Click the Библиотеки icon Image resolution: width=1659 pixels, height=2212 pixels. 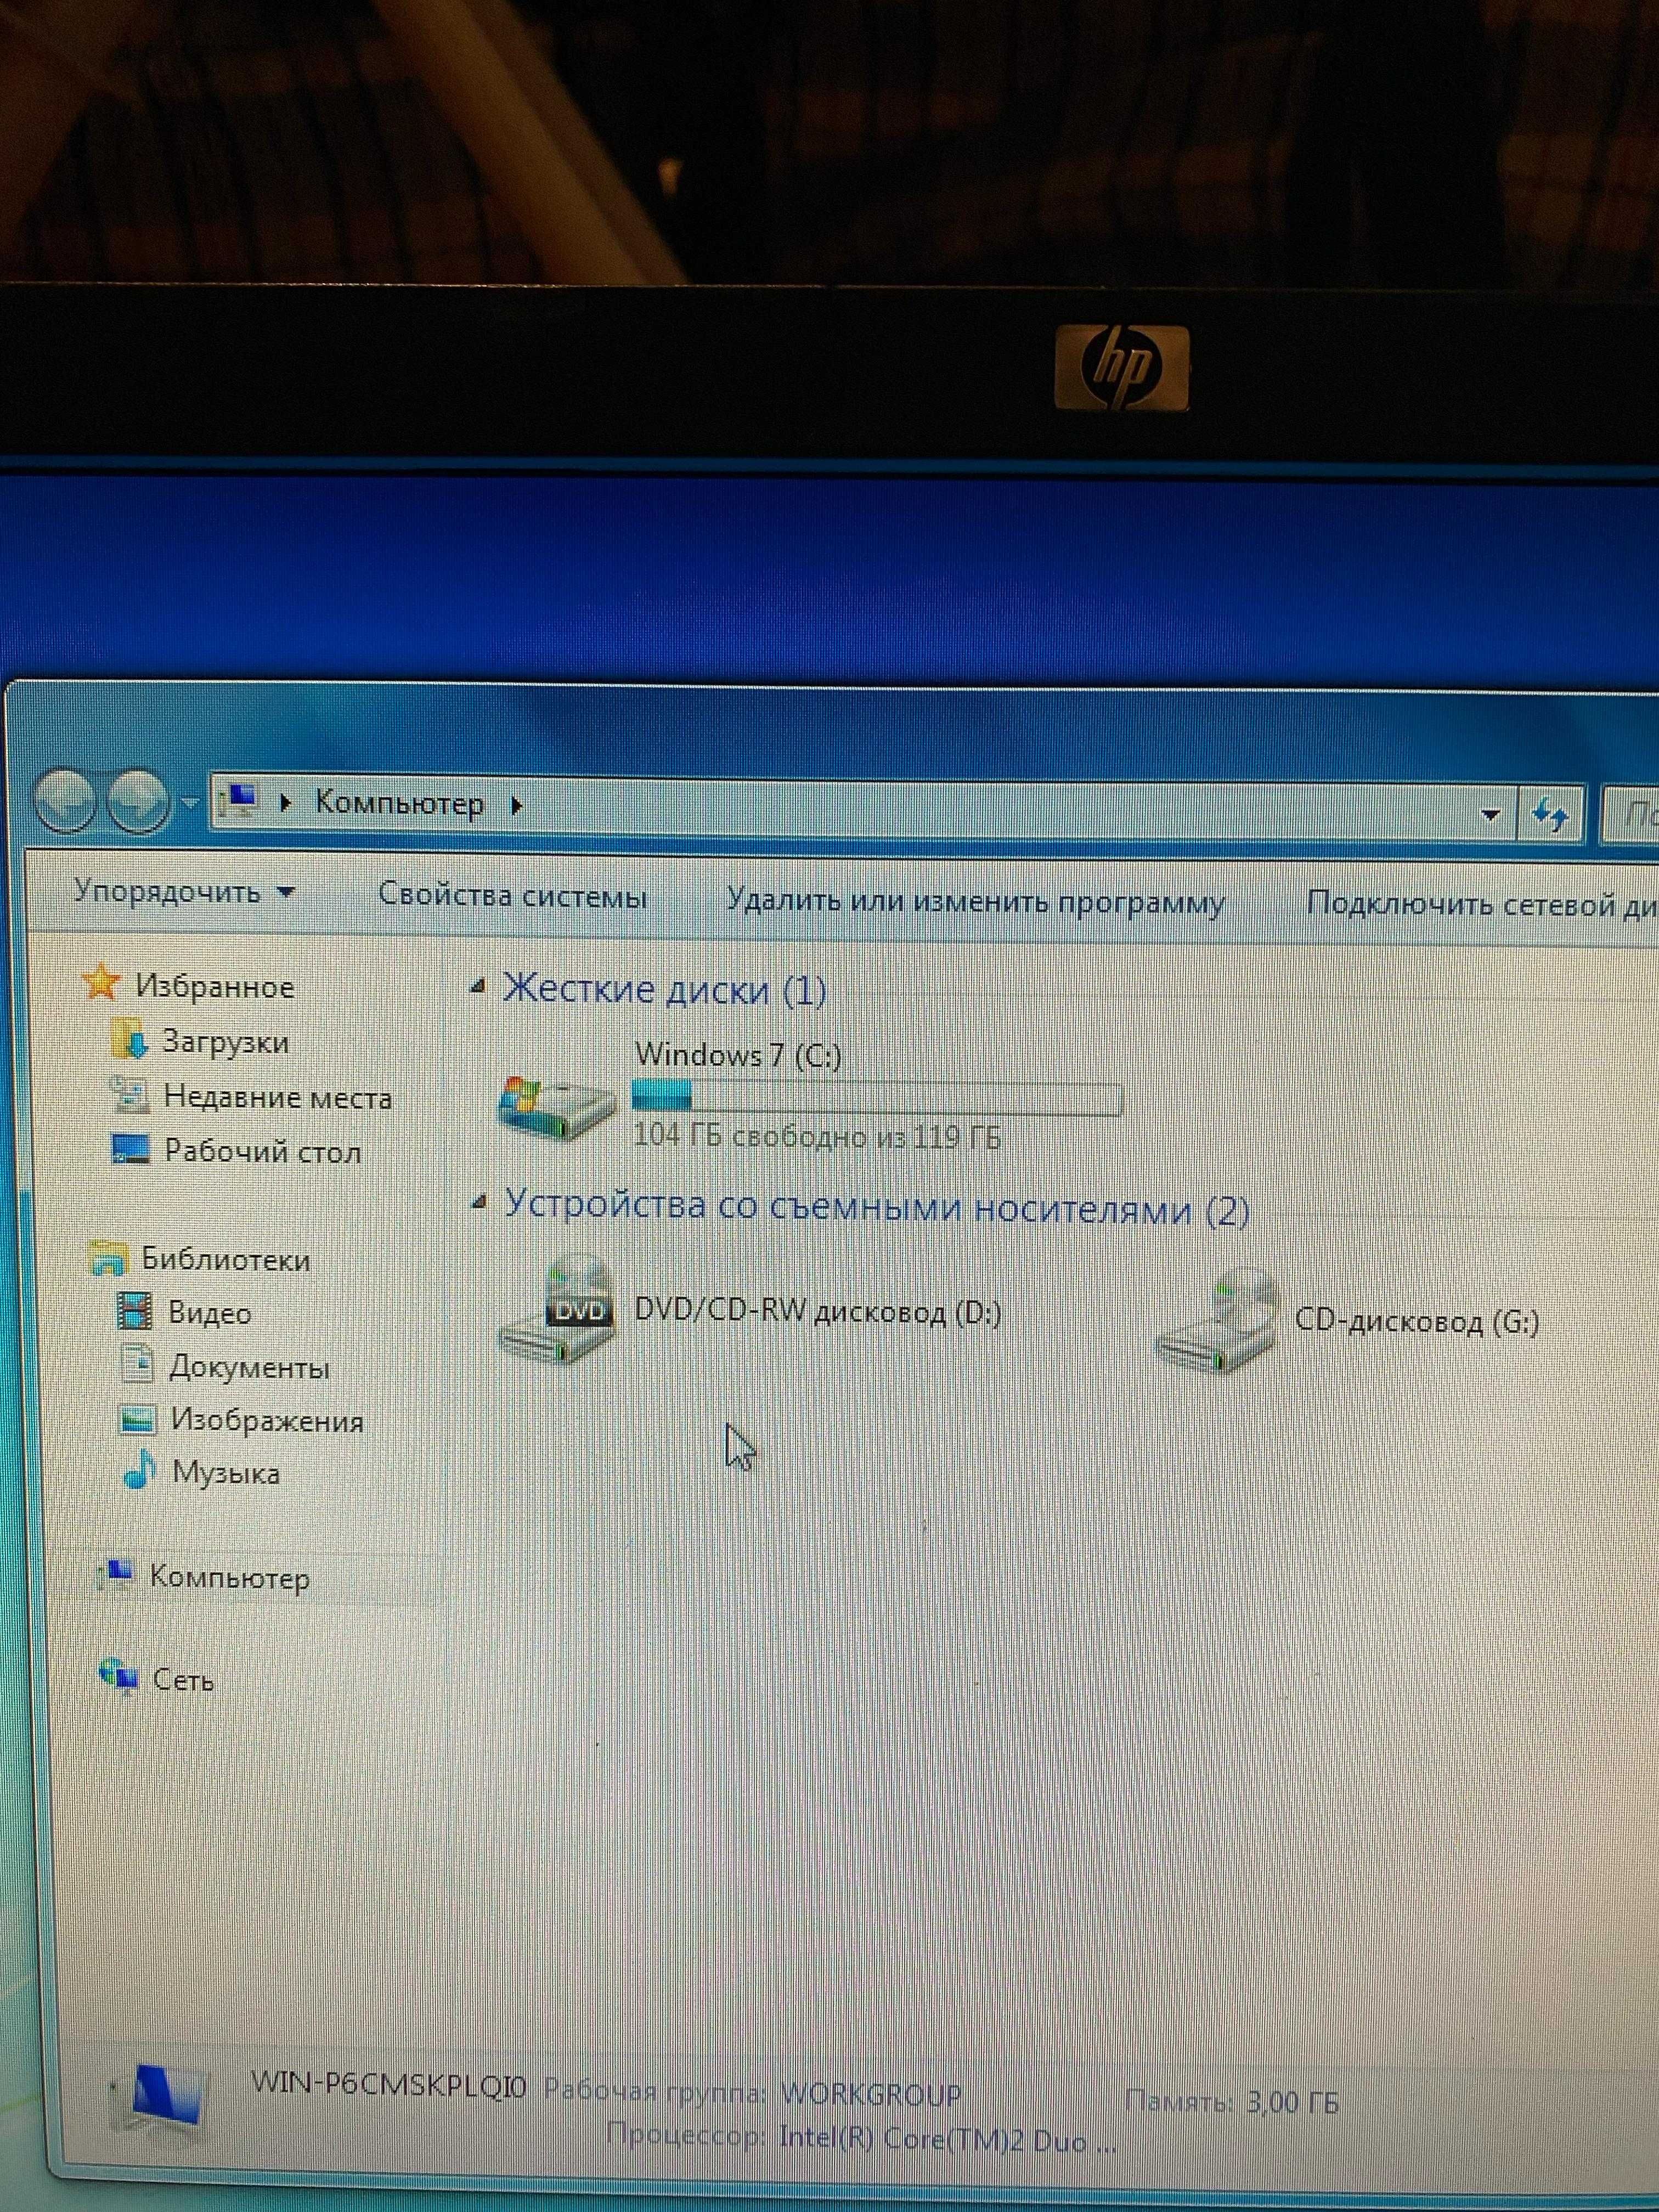(x=108, y=1258)
